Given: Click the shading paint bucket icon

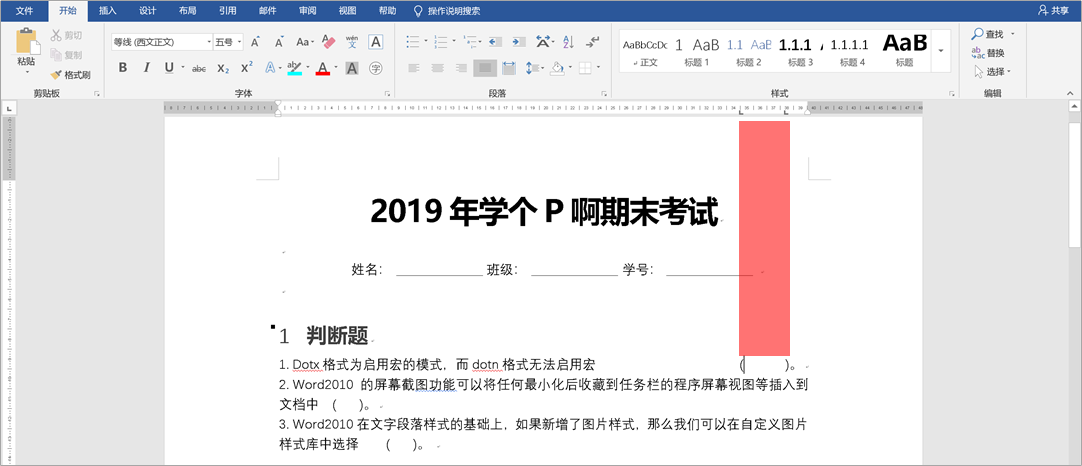Looking at the screenshot, I should pos(556,68).
